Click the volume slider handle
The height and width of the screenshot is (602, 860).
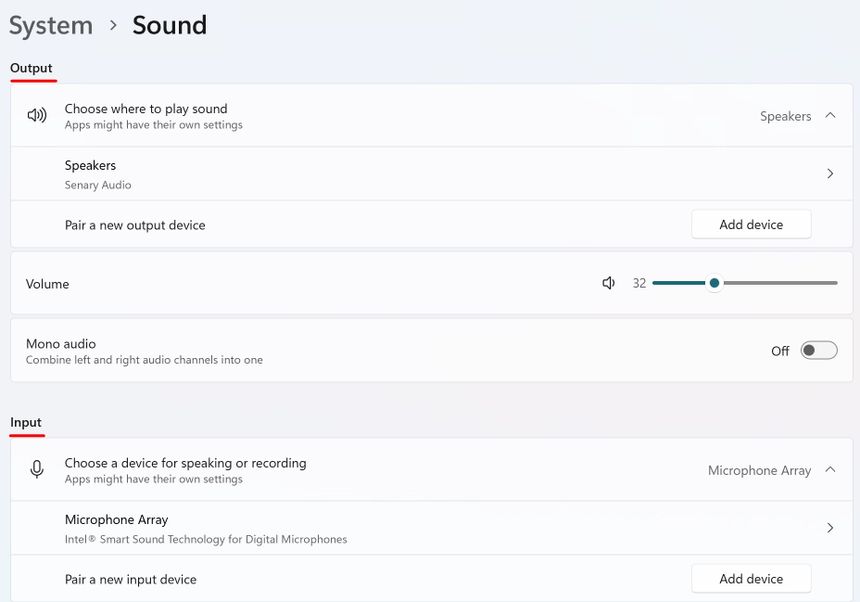[714, 284]
